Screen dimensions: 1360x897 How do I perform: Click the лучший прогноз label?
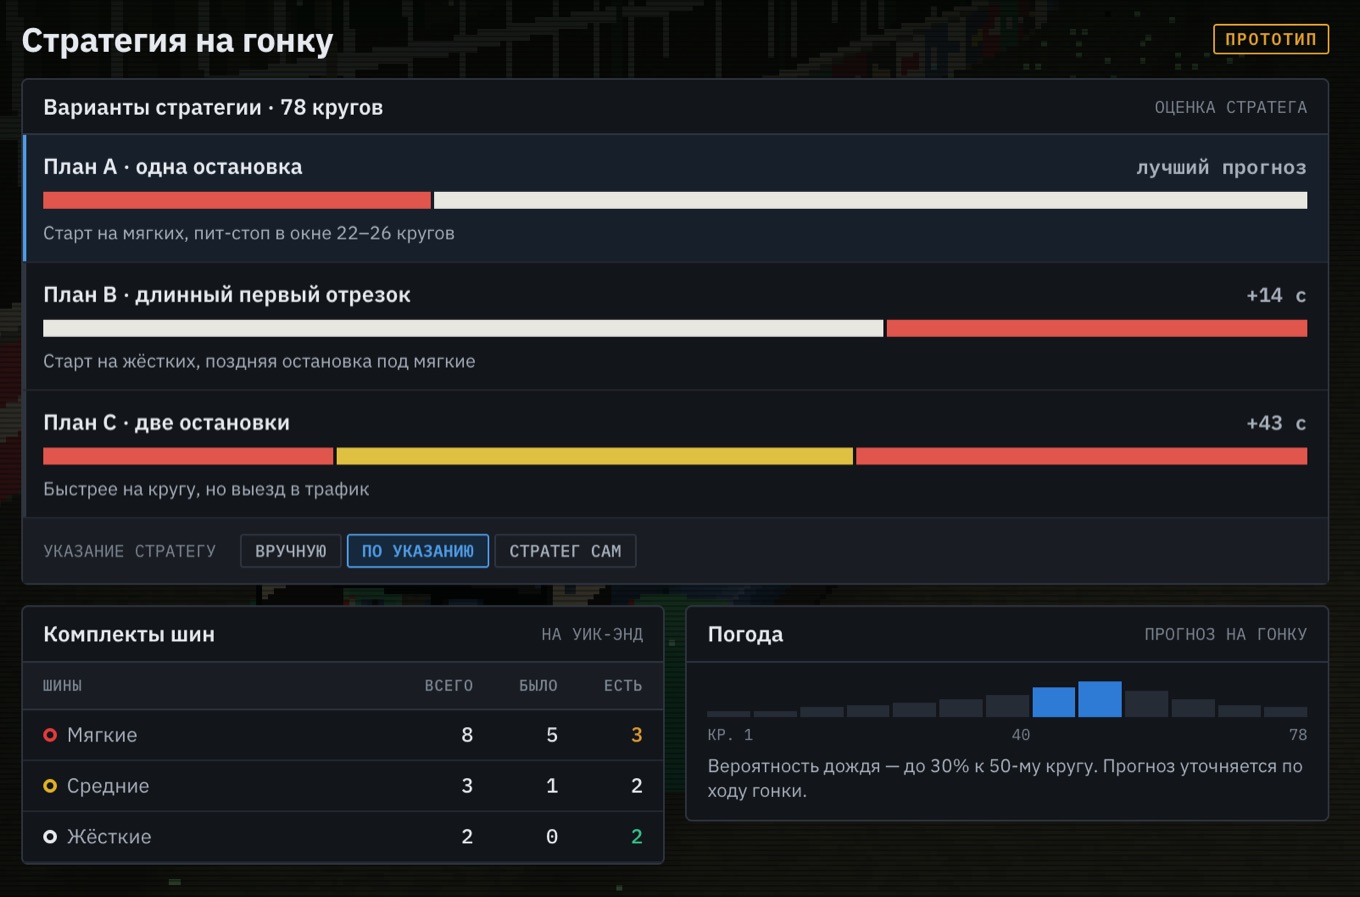coord(1221,167)
